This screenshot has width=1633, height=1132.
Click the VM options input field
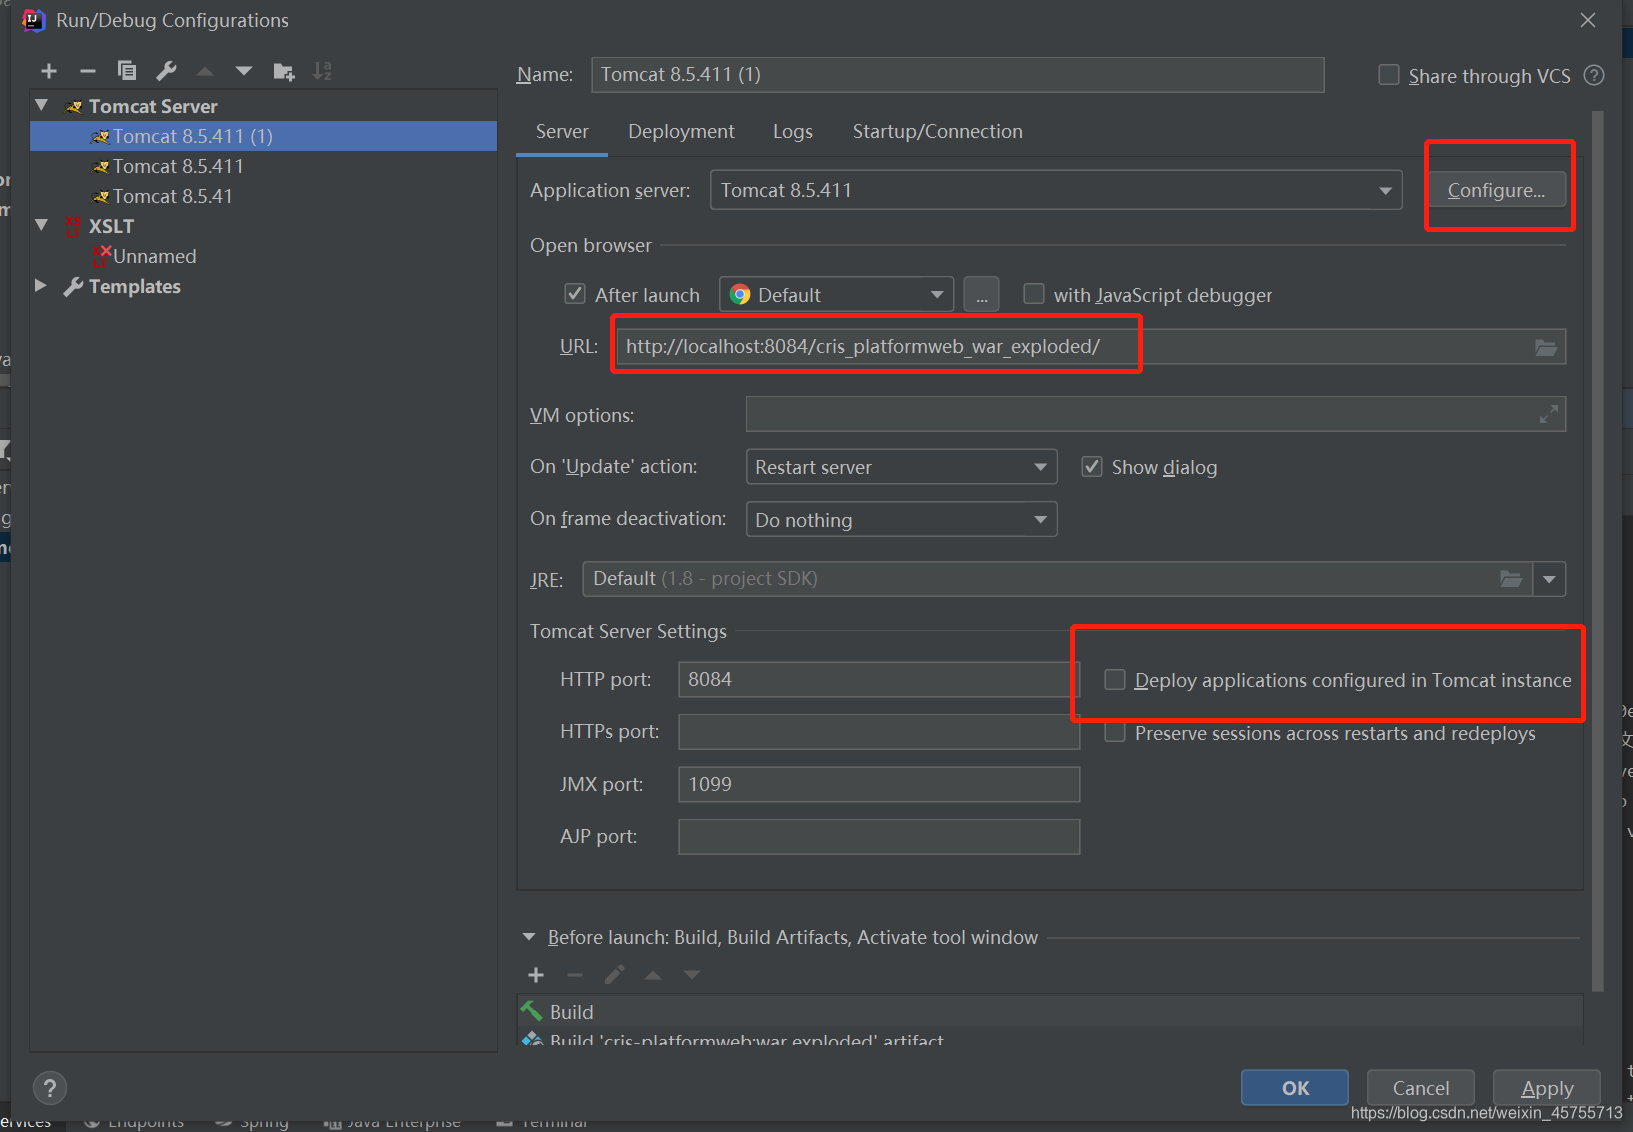1156,414
